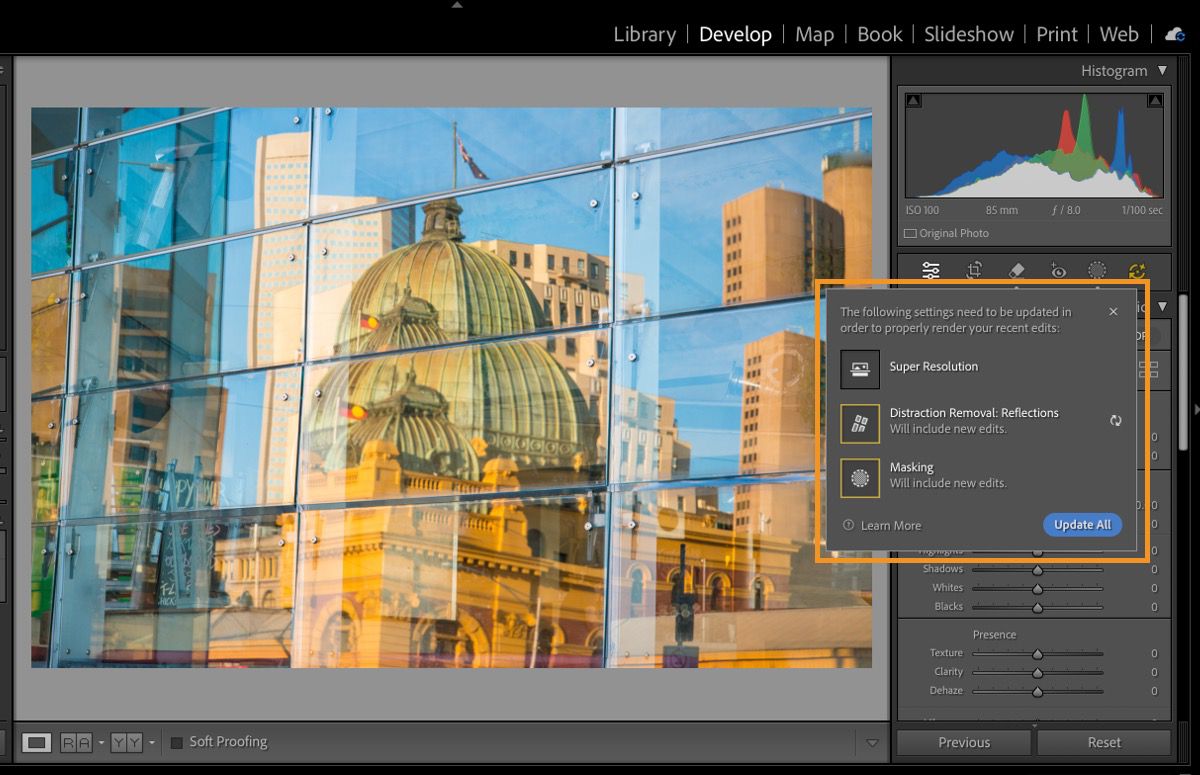Click the '1/100 sec' shutter speed text
The image size is (1200, 775).
coord(1142,210)
